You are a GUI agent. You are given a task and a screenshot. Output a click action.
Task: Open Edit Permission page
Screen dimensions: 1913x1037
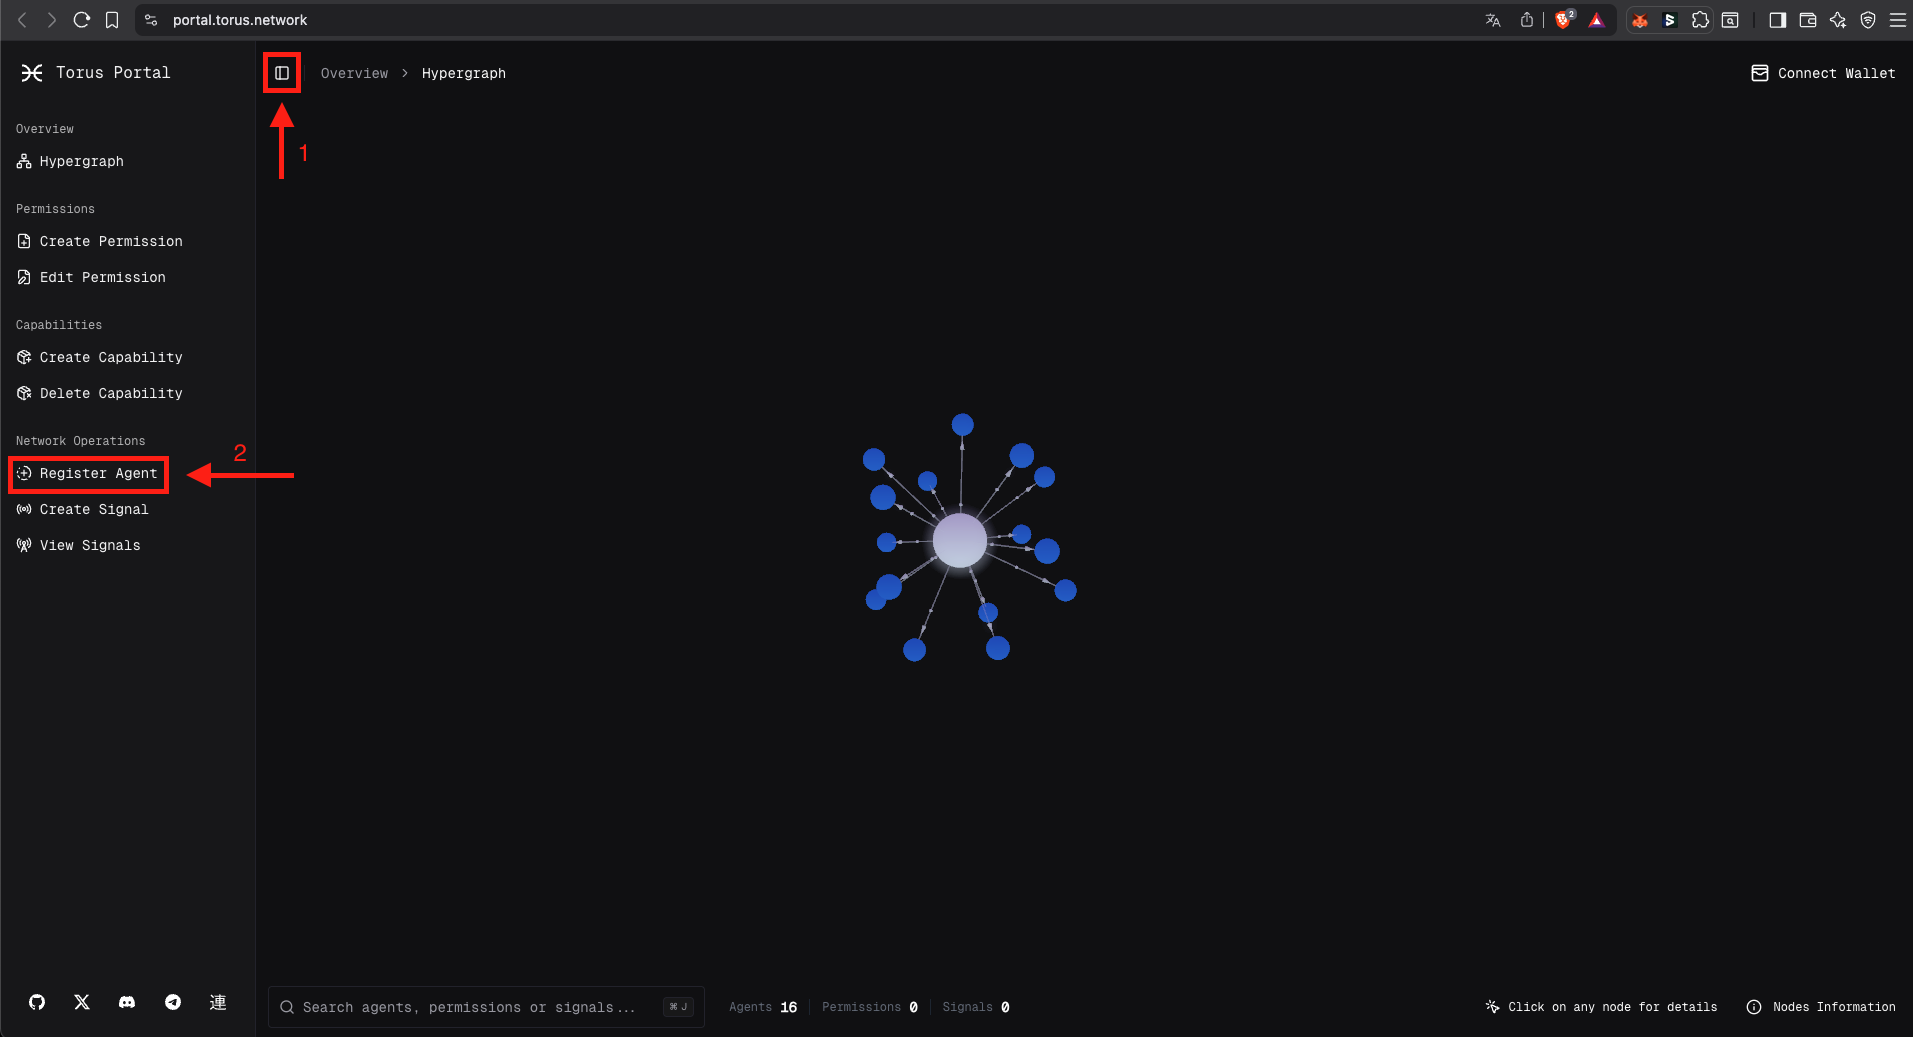pos(102,277)
